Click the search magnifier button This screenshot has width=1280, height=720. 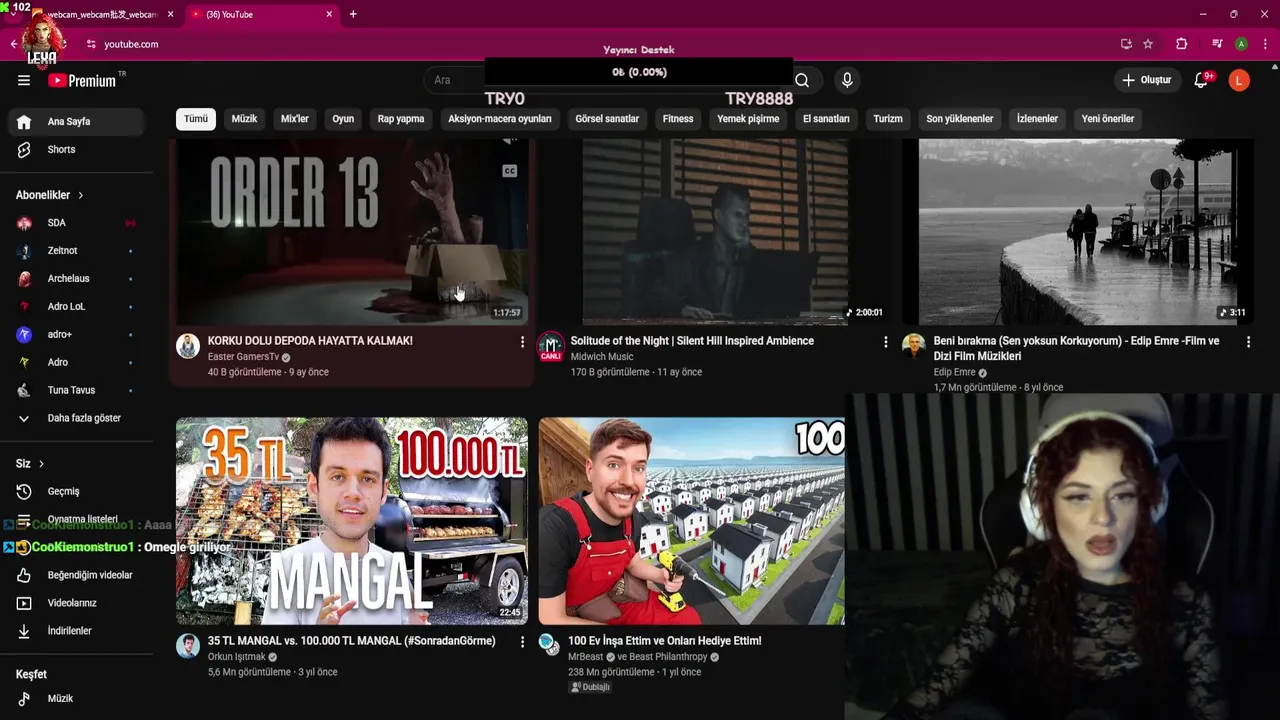[x=802, y=80]
